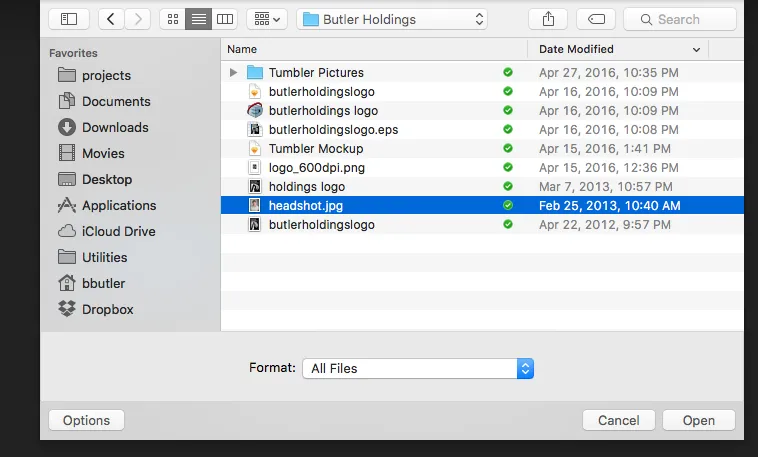Viewport: 758px width, 457px height.
Task: Toggle the Date Modified sort direction chevron
Action: (696, 50)
